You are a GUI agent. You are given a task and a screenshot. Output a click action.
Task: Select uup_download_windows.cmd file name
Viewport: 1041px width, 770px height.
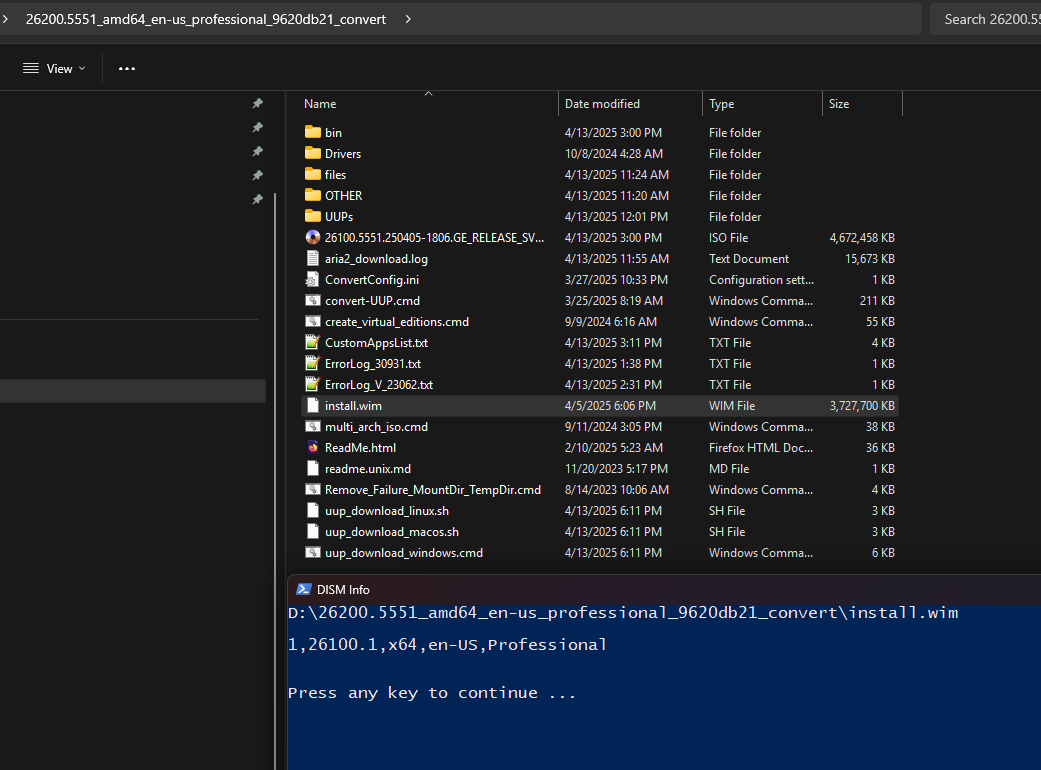[404, 553]
